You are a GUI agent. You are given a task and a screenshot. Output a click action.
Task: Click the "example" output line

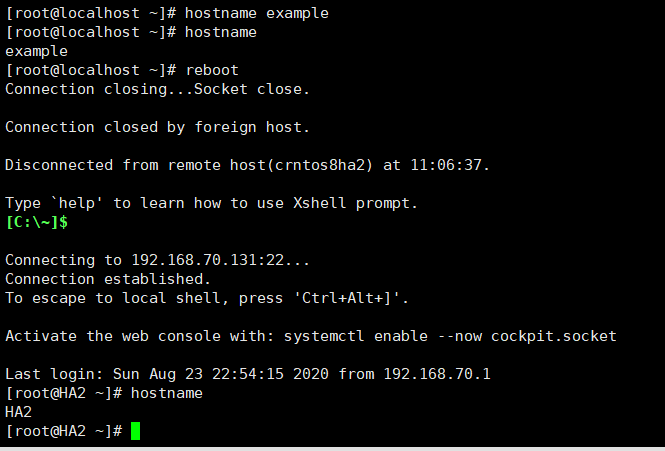[x=36, y=51]
